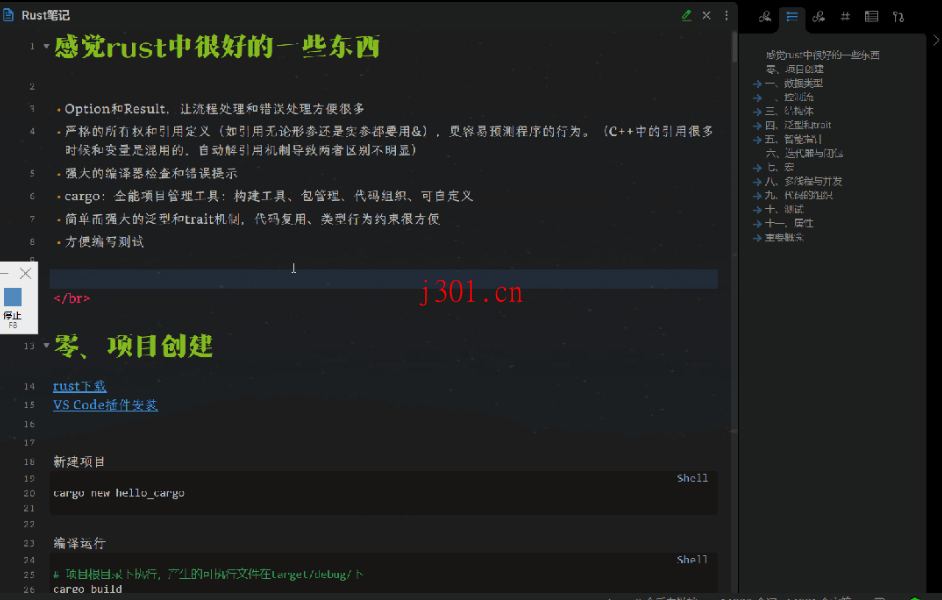Jump to 九、代码的组织 in outline
942x600 pixels.
[798, 195]
